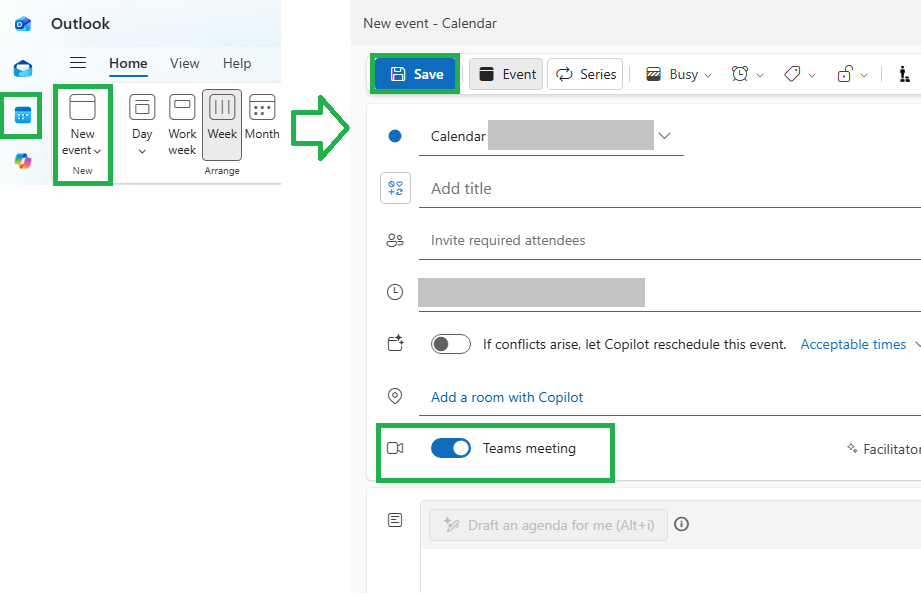Select the Series recurrence button
This screenshot has width=921, height=595.
[585, 74]
